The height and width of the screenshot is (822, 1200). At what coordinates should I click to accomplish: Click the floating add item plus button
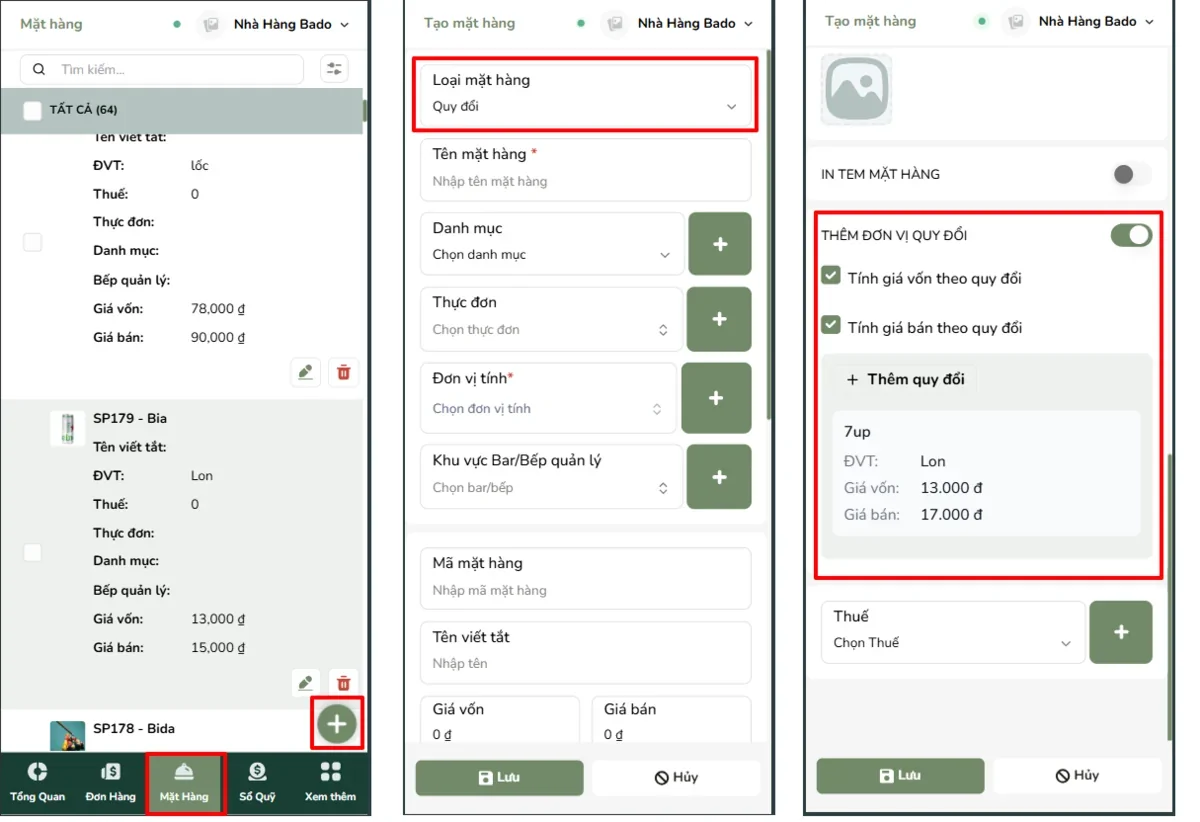338,723
